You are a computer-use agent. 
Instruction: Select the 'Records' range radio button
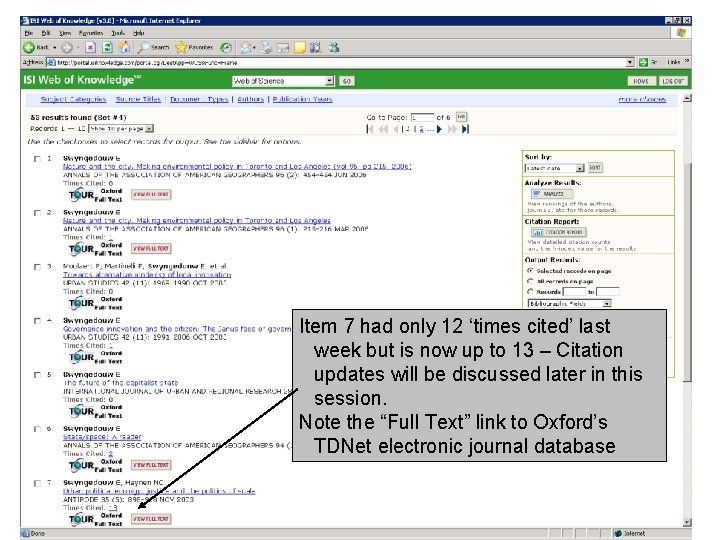tap(530, 292)
